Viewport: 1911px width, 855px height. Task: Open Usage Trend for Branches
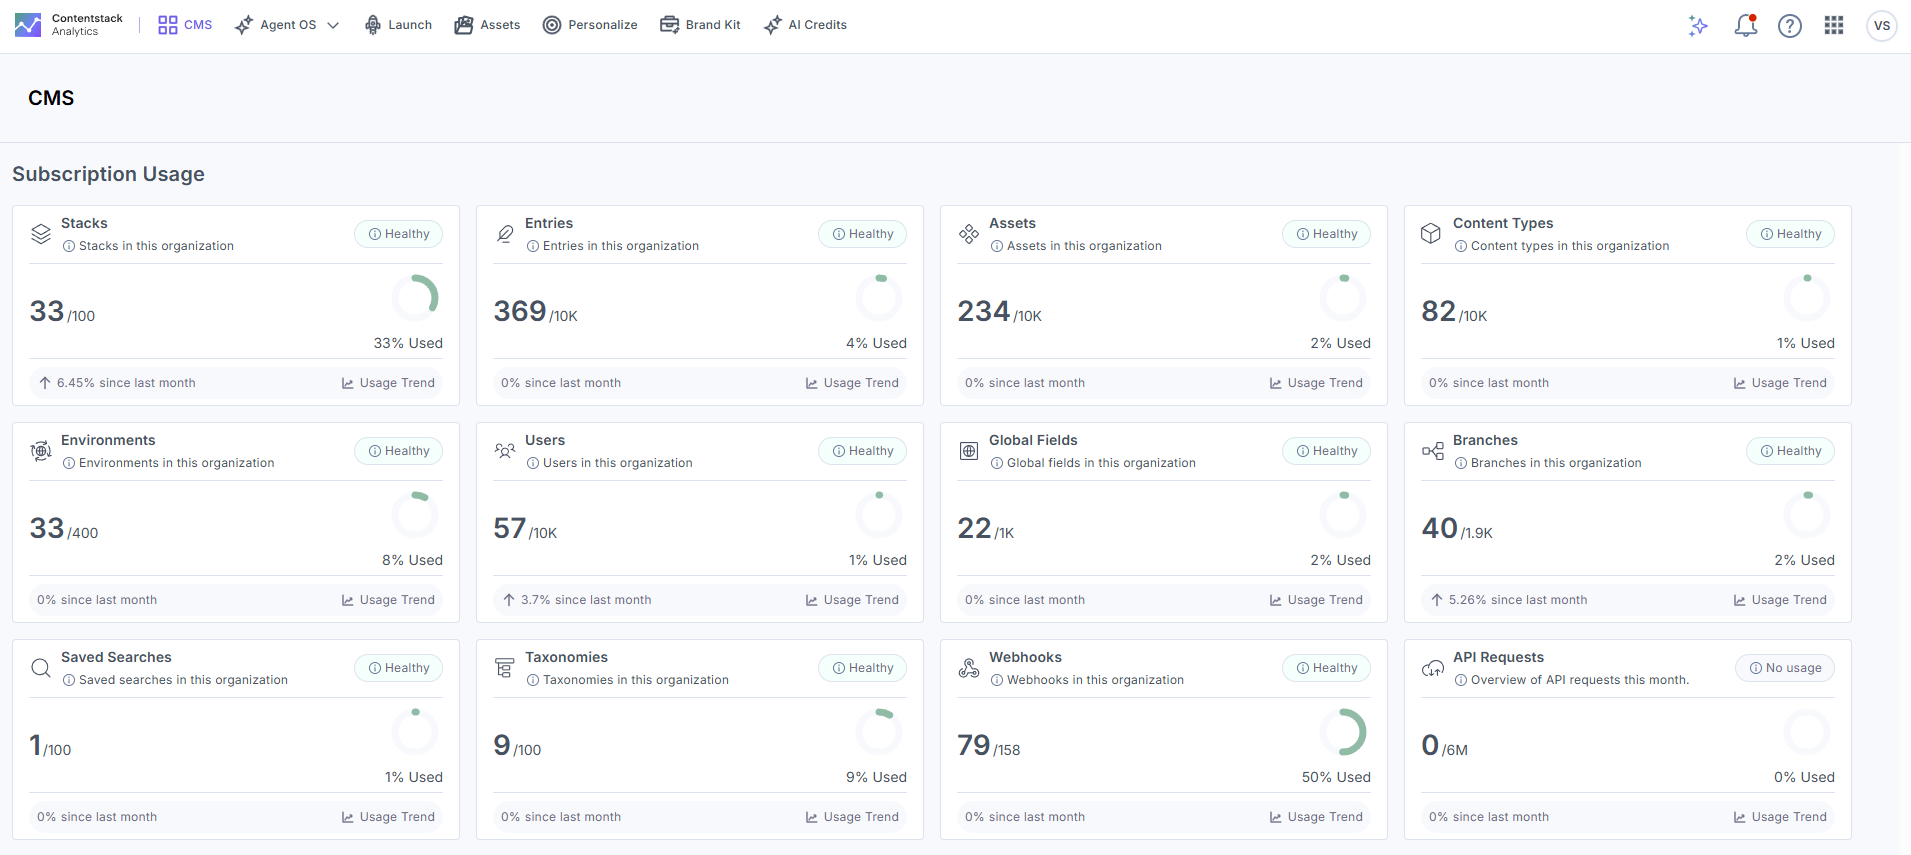coord(1780,600)
